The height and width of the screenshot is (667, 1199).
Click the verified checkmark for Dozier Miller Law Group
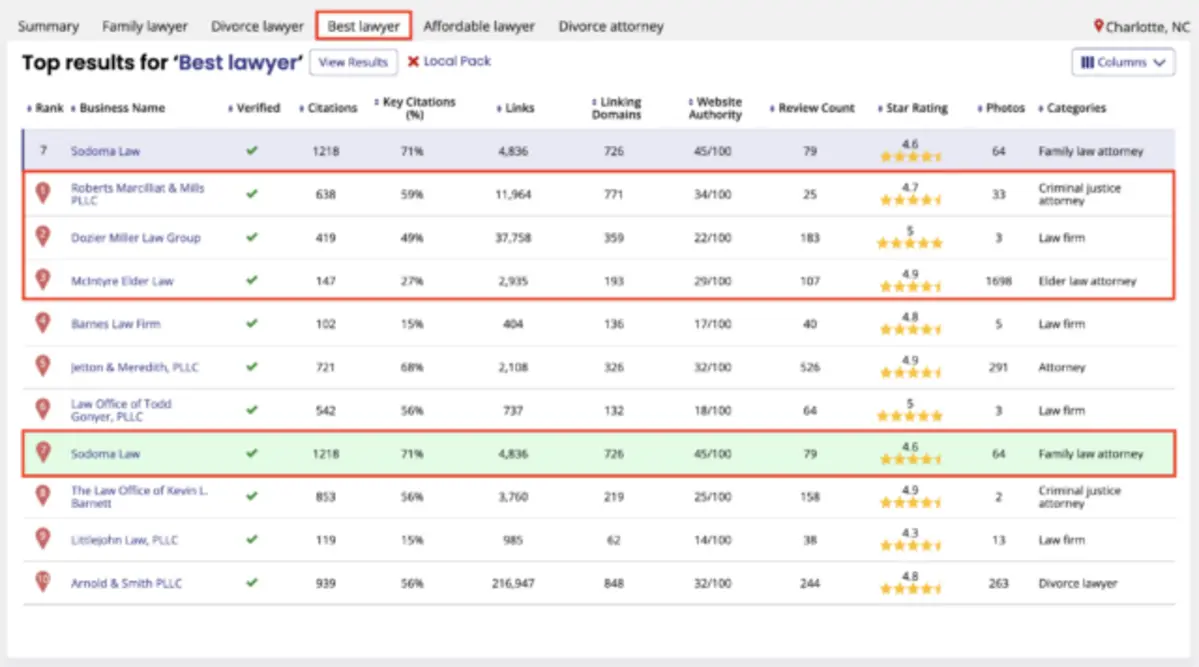(x=251, y=238)
